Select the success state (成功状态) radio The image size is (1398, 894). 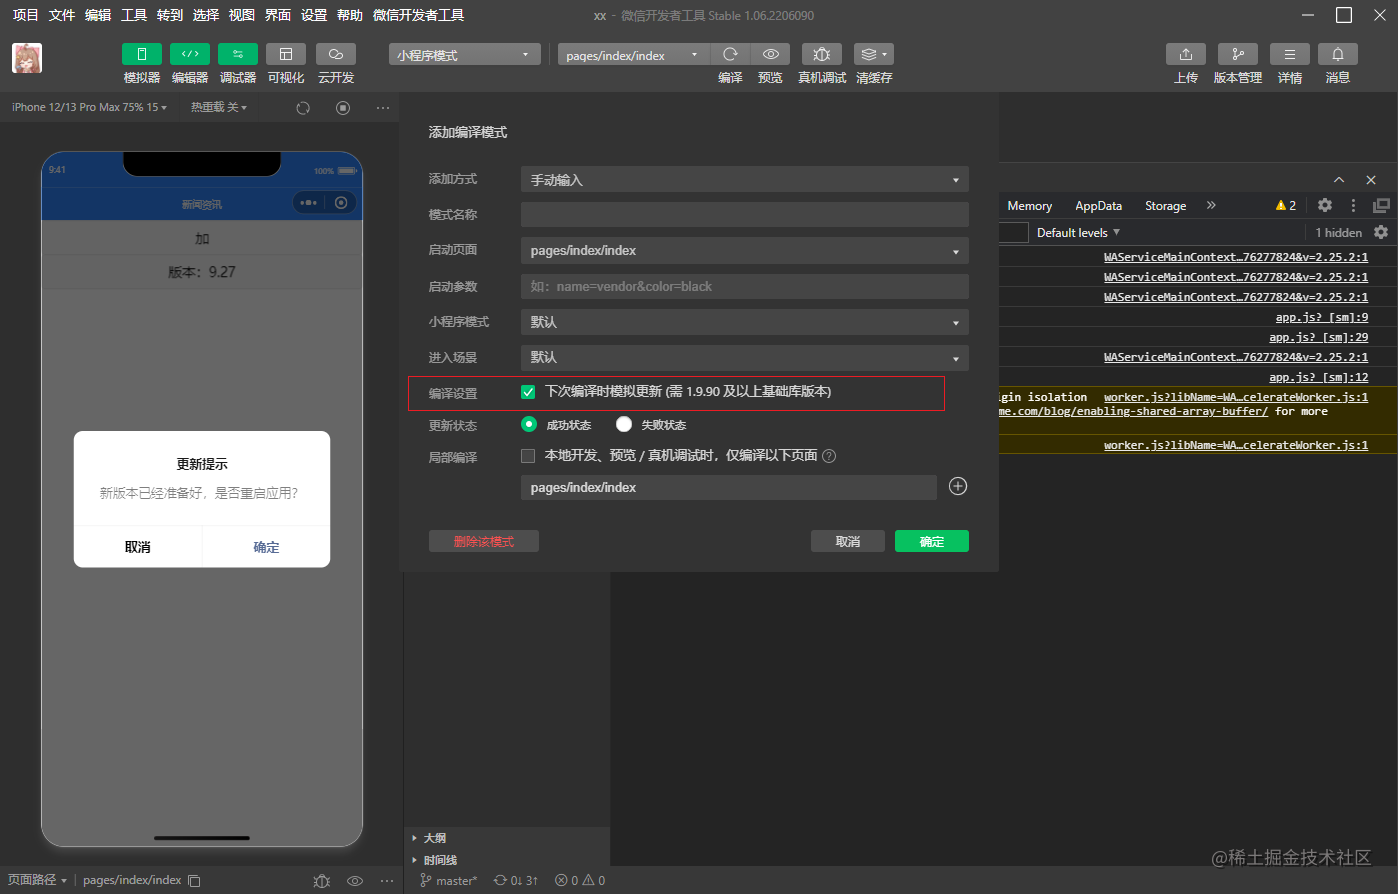click(x=529, y=424)
